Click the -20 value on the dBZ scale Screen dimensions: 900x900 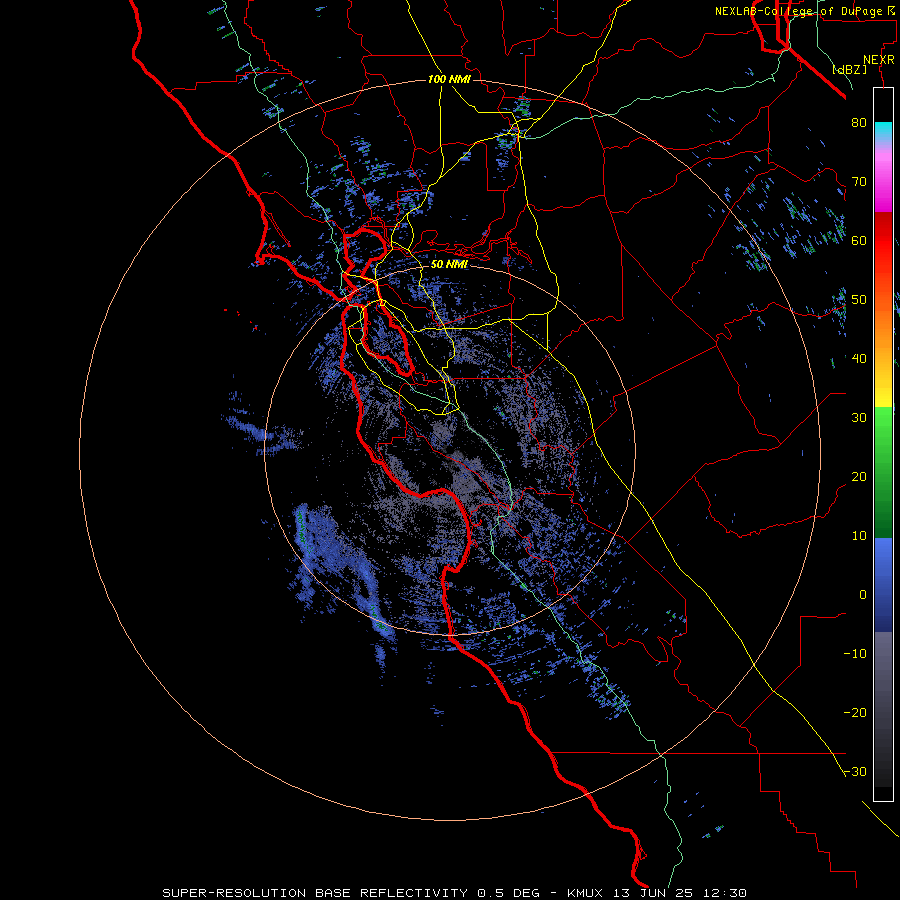[855, 712]
